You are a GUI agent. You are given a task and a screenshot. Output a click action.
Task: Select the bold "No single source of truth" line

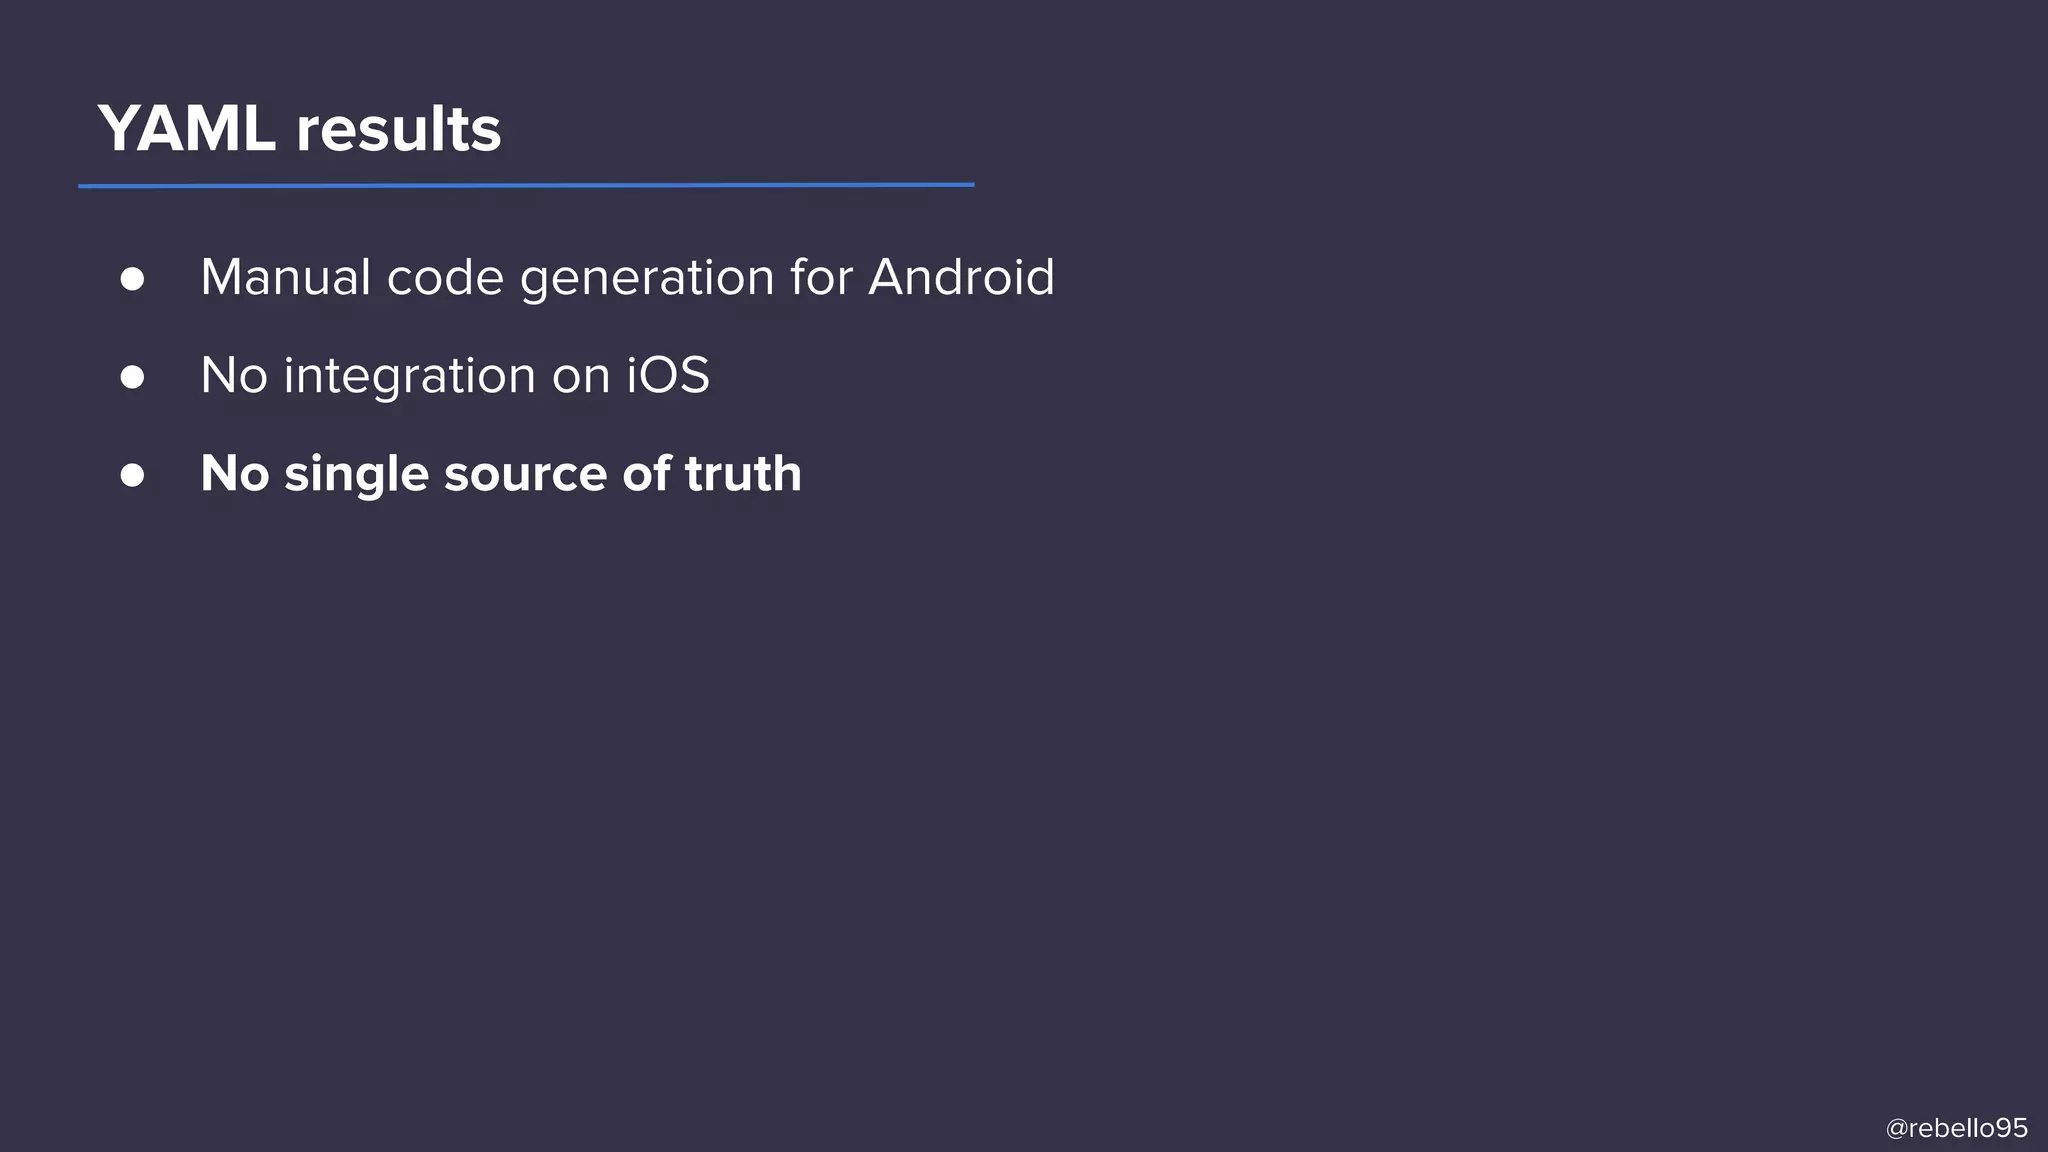tap(501, 474)
